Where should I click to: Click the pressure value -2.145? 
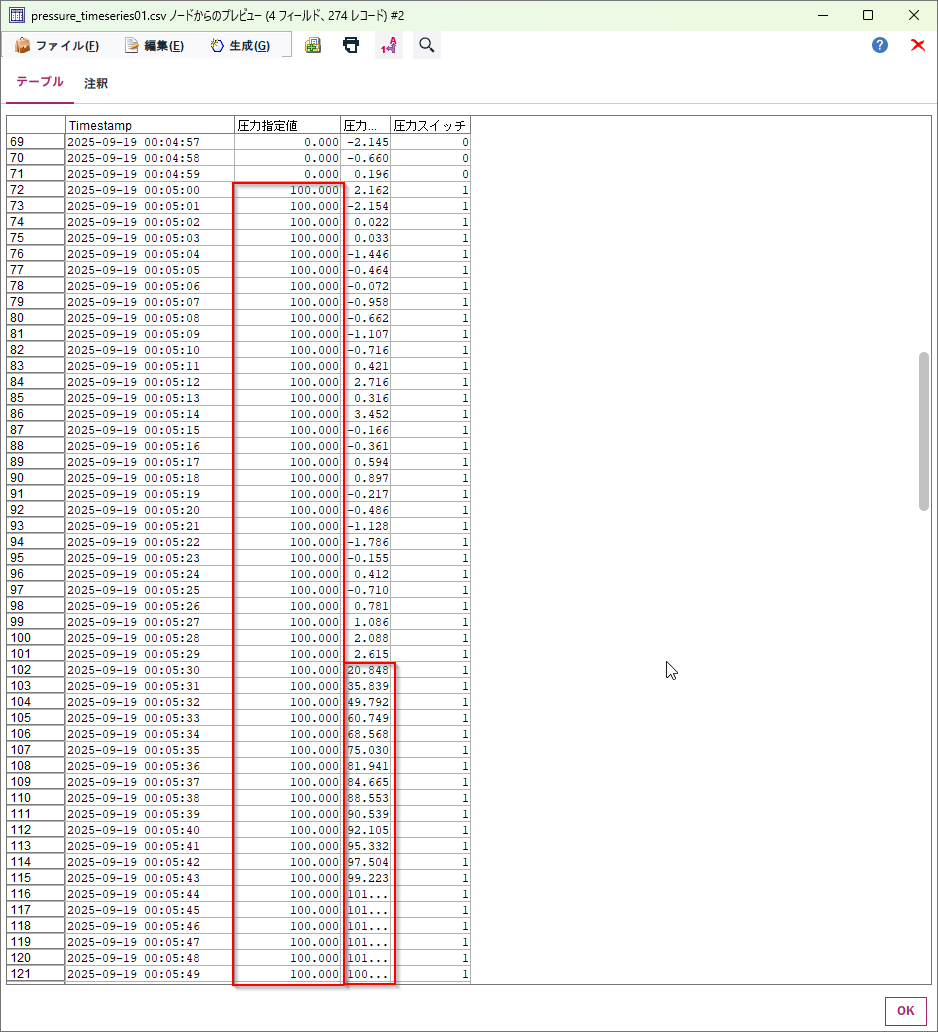point(368,142)
